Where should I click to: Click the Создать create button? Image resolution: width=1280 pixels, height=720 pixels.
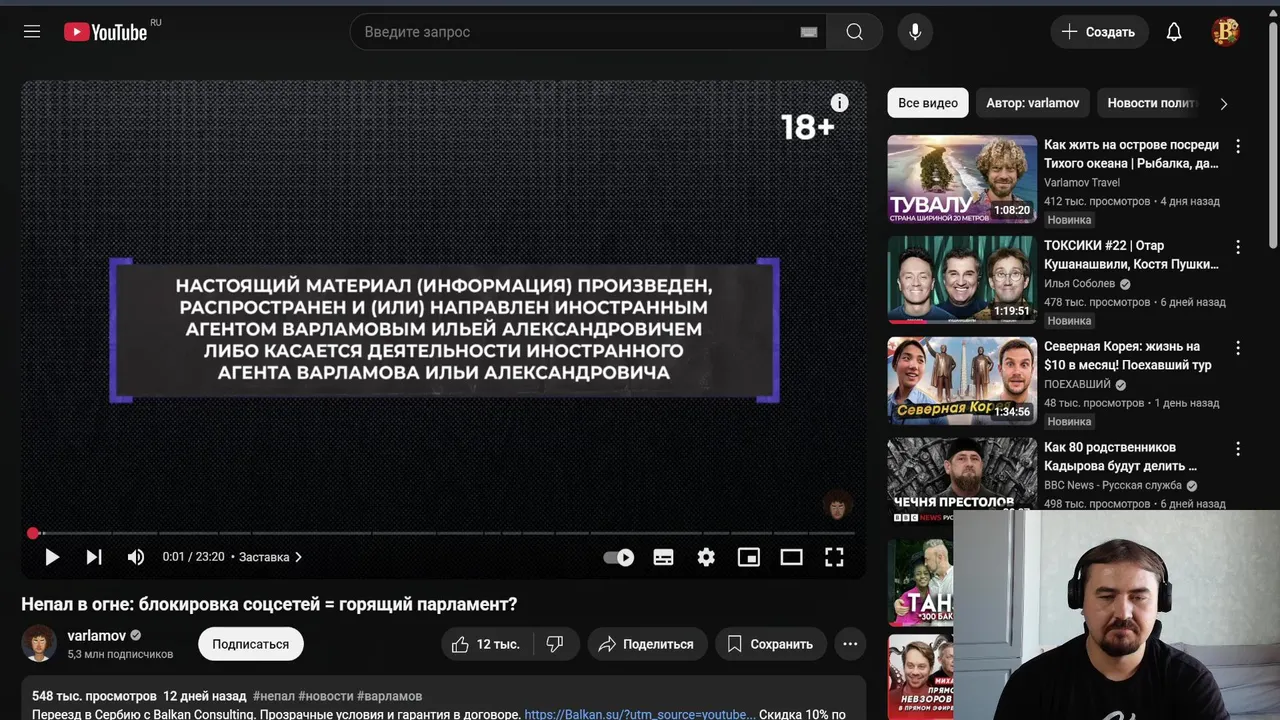1098,32
